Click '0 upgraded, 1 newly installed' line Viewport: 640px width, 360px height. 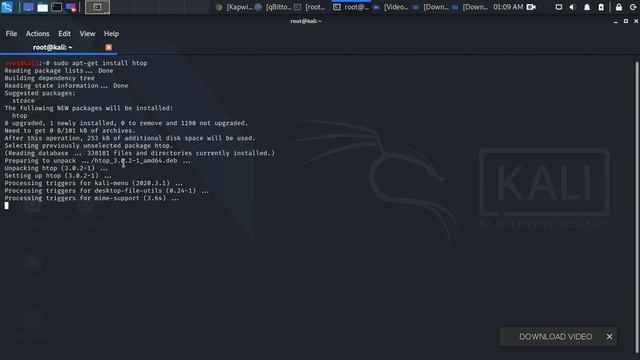(x=126, y=123)
